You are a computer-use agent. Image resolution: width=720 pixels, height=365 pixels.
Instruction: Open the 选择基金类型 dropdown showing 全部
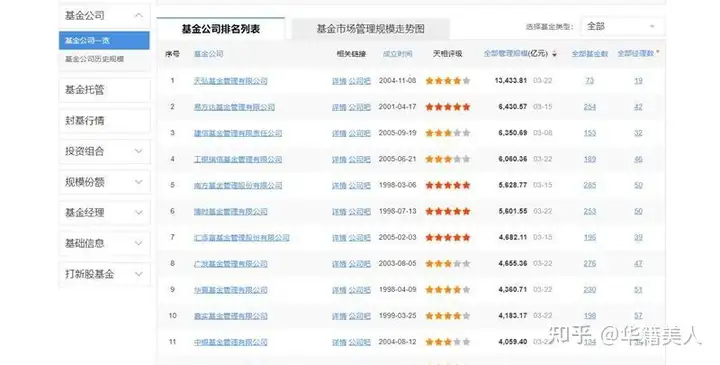[622, 27]
